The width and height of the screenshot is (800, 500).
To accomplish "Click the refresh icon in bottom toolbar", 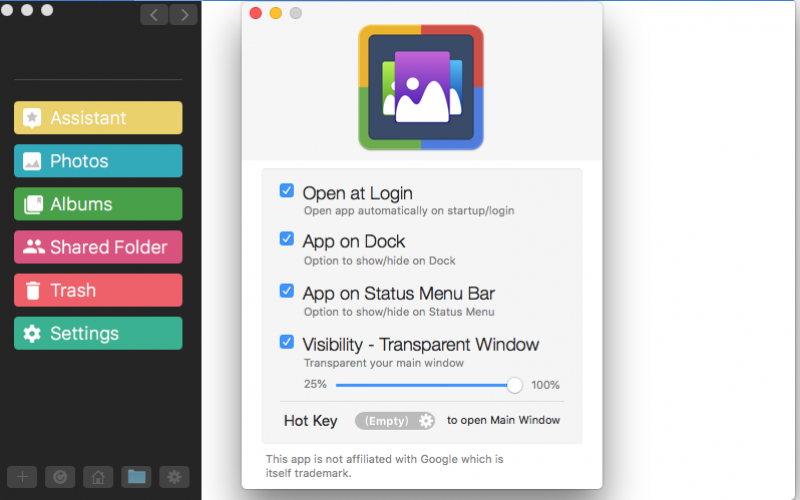I will [x=60, y=477].
